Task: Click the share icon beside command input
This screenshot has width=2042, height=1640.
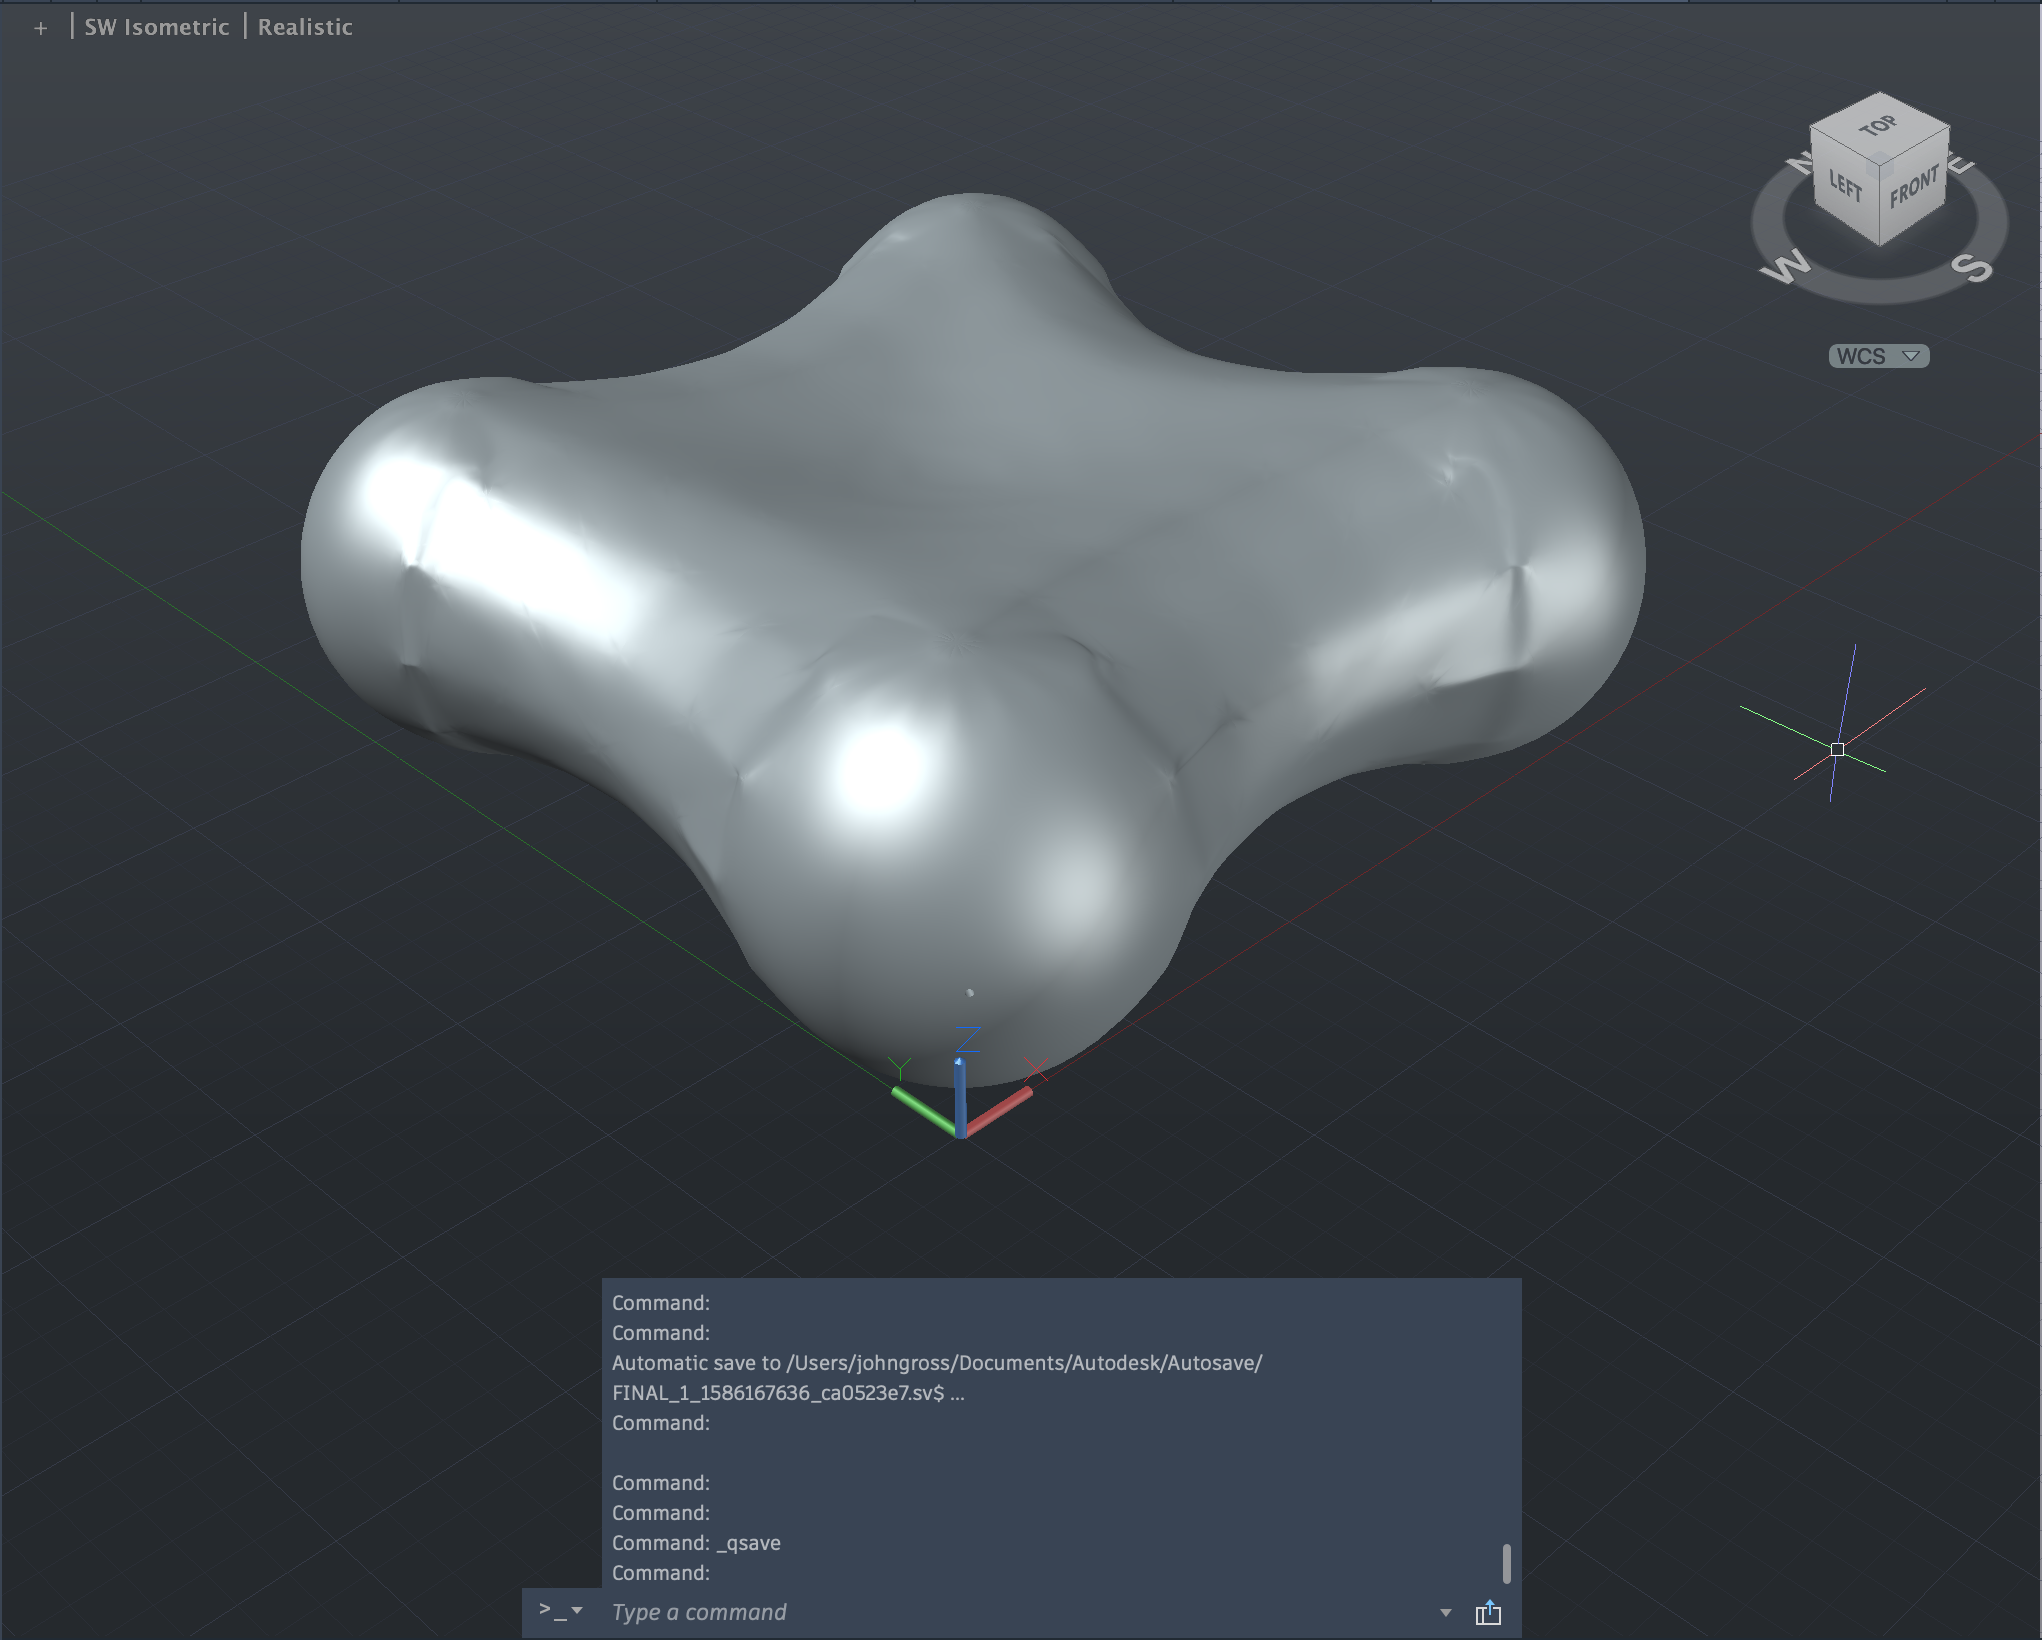Action: pyautogui.click(x=1488, y=1612)
